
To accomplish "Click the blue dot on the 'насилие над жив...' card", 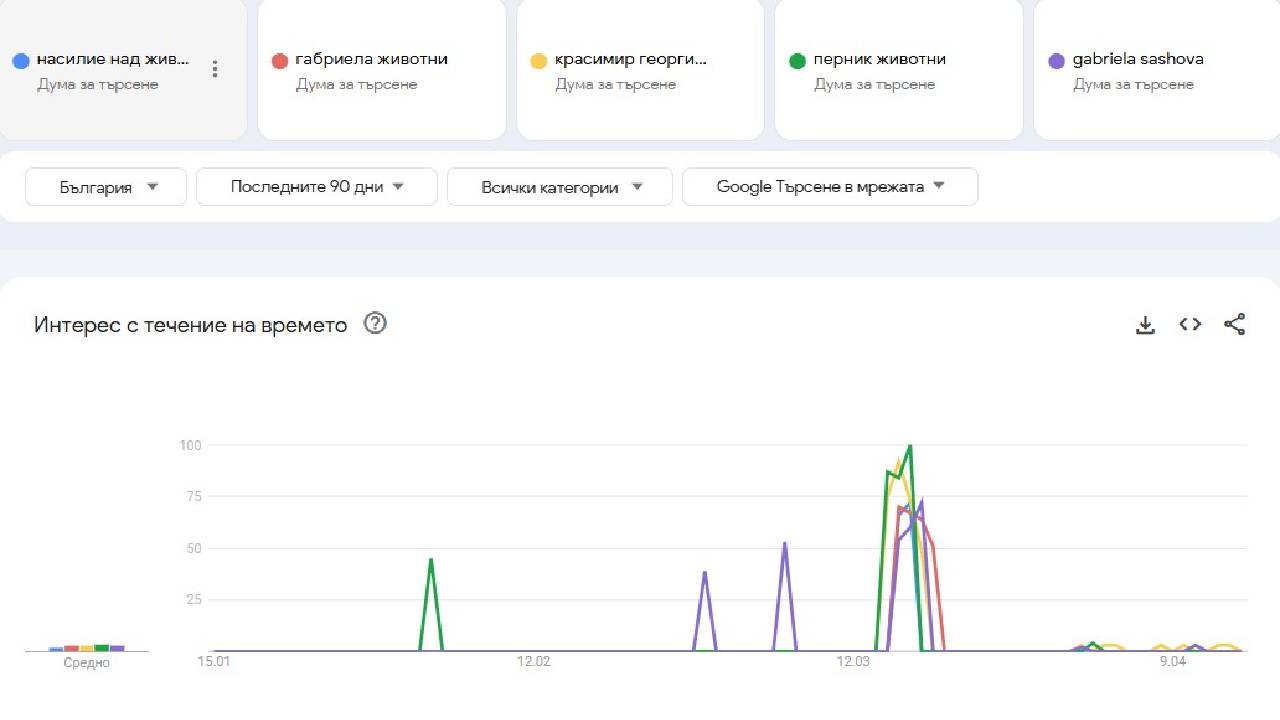I will click(22, 60).
